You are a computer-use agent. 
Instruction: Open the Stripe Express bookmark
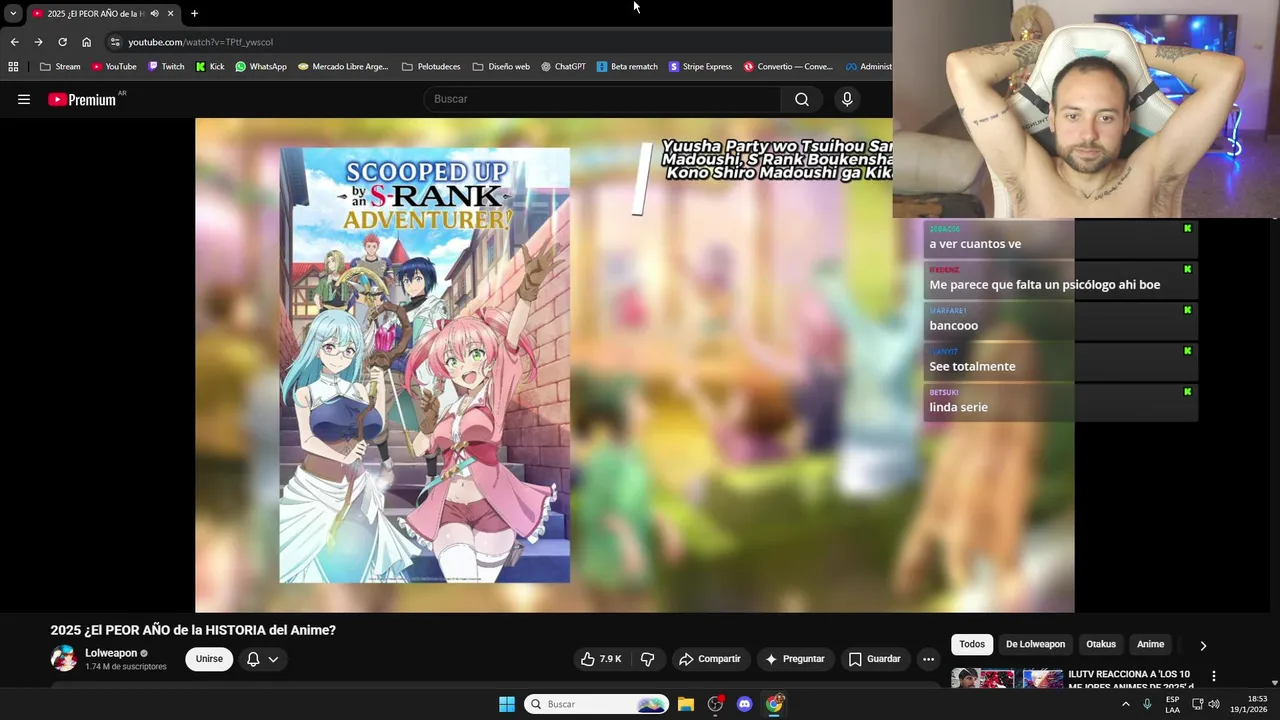tap(700, 67)
